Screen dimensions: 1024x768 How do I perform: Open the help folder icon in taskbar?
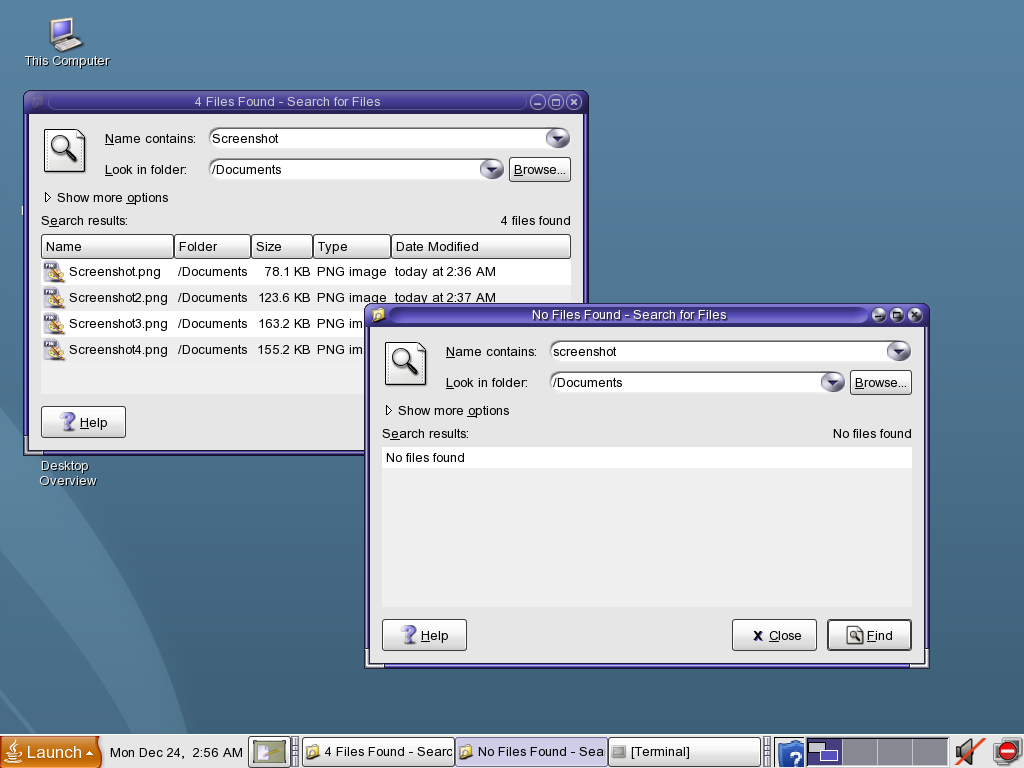coord(790,753)
